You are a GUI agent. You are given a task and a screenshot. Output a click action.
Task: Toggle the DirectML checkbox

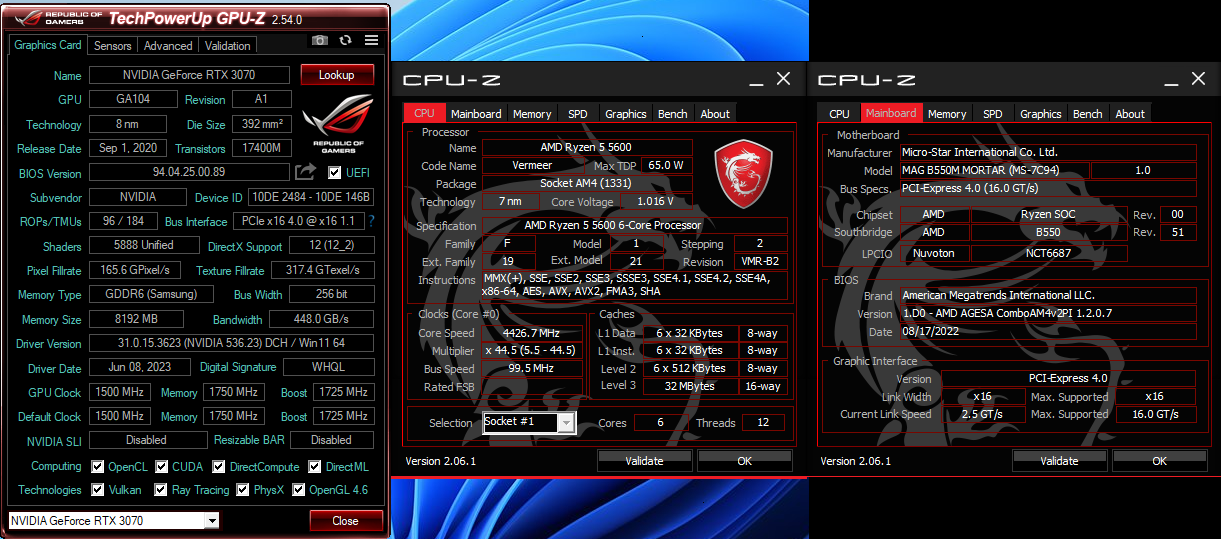(x=315, y=467)
